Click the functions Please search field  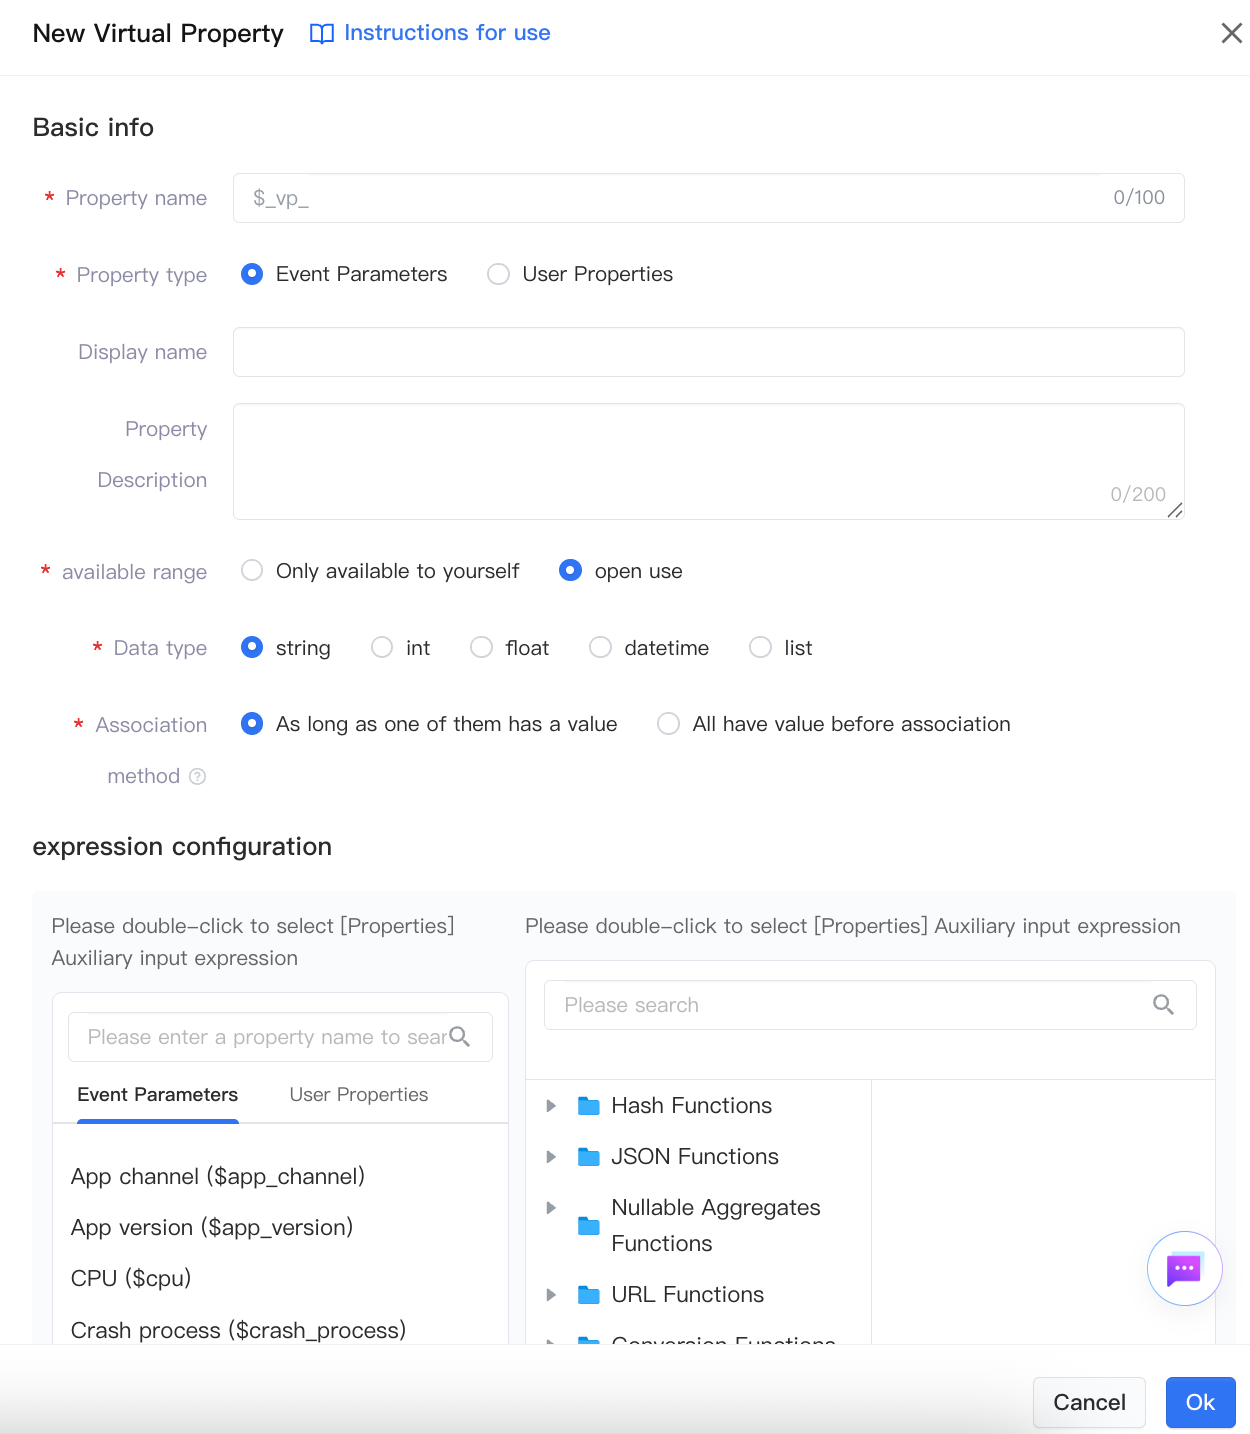[870, 1005]
